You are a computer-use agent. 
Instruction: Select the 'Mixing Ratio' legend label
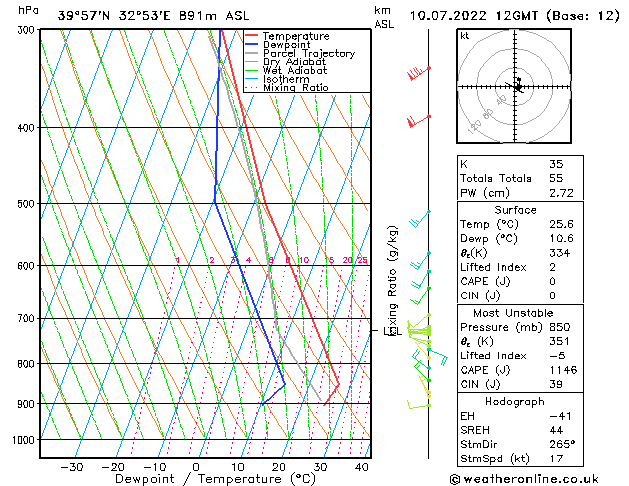296,88
